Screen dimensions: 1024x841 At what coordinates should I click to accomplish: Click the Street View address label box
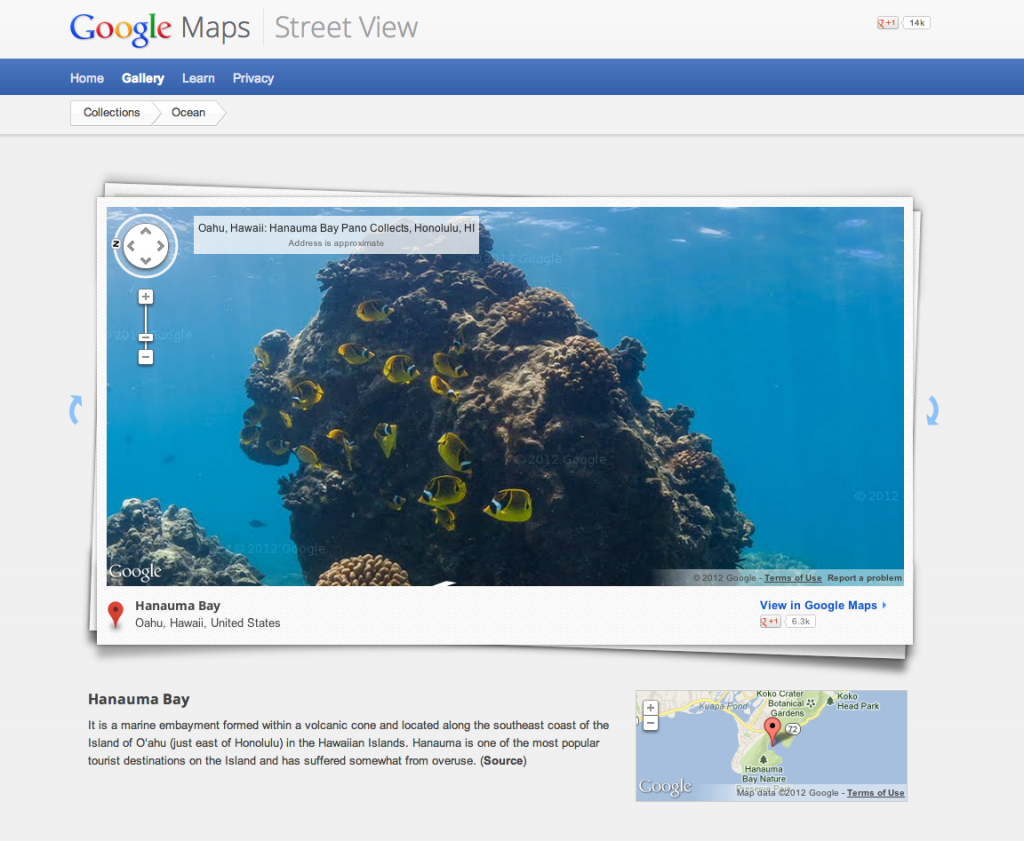336,235
